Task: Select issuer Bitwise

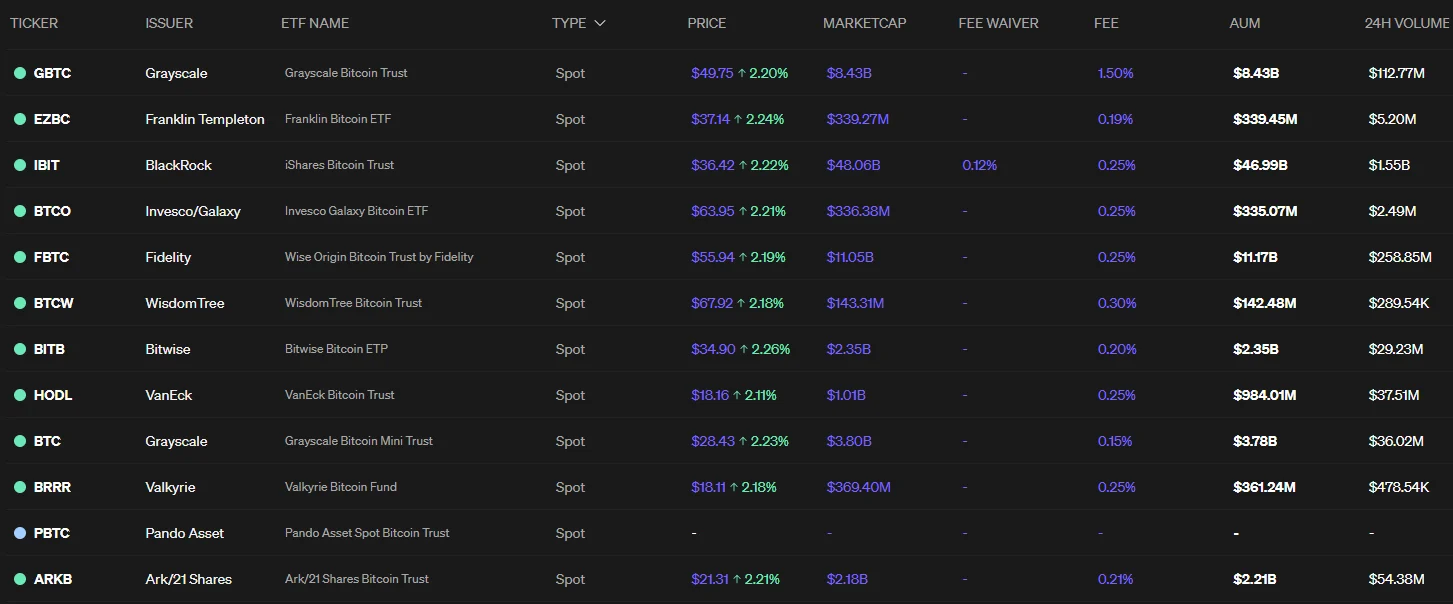Action: tap(168, 349)
